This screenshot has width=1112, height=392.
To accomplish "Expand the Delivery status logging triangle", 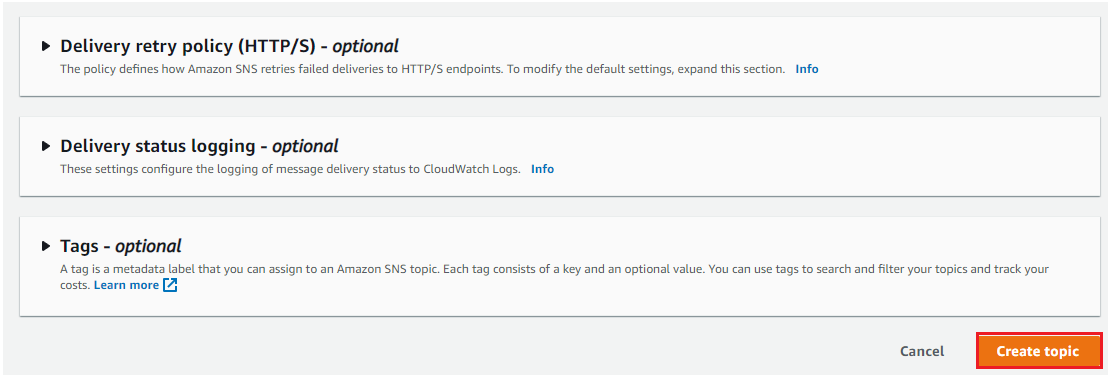I will (46, 146).
